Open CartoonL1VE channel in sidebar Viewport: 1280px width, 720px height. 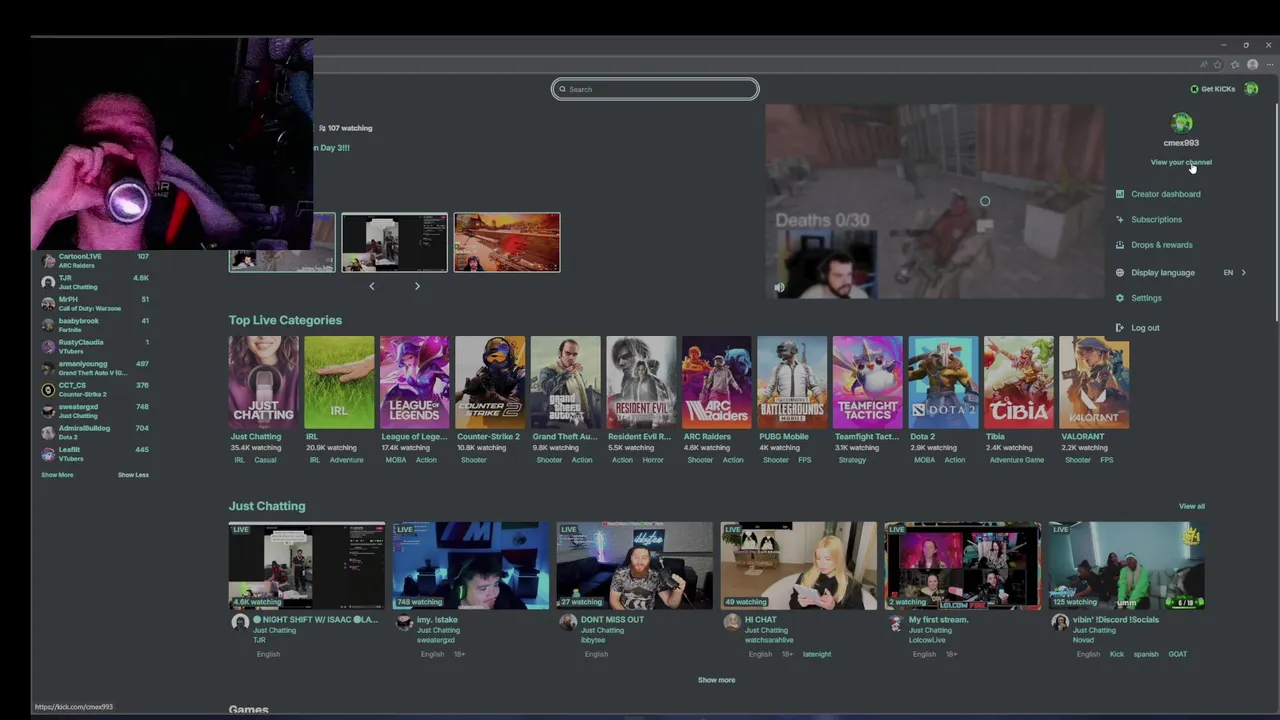click(x=95, y=261)
